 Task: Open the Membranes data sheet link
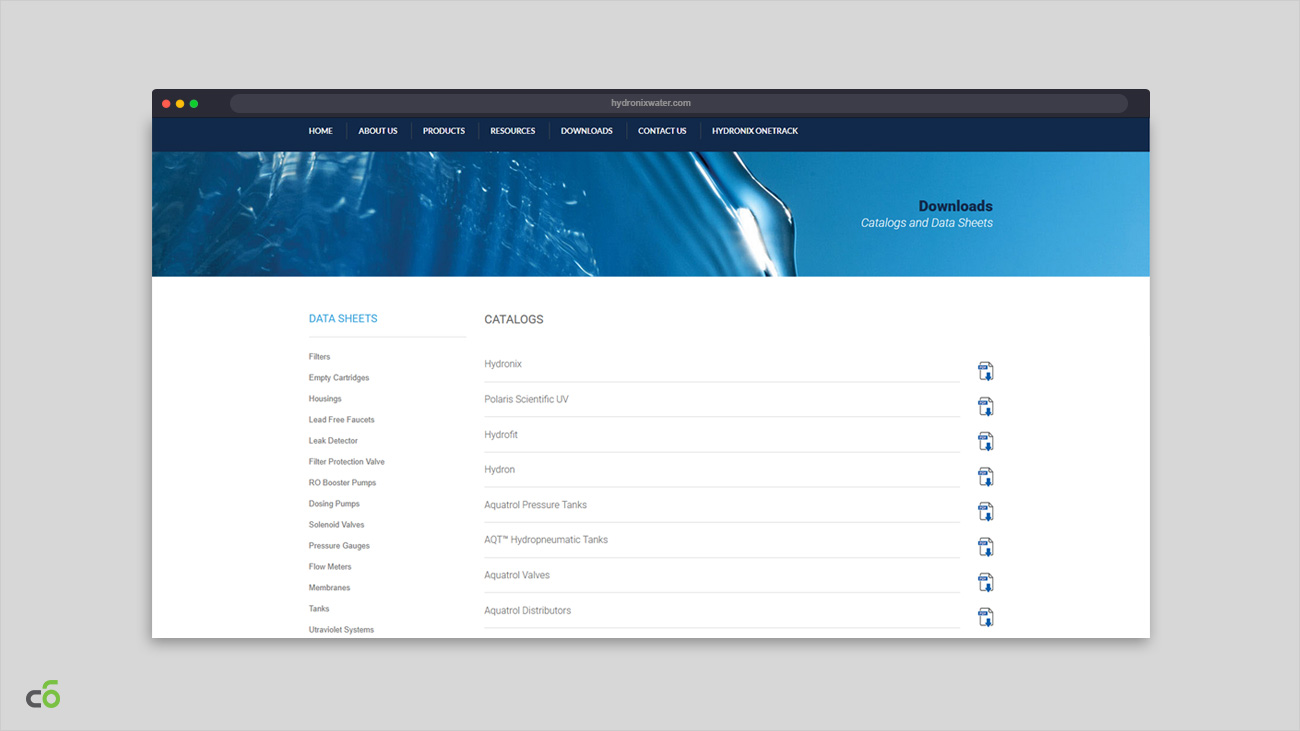coord(329,588)
